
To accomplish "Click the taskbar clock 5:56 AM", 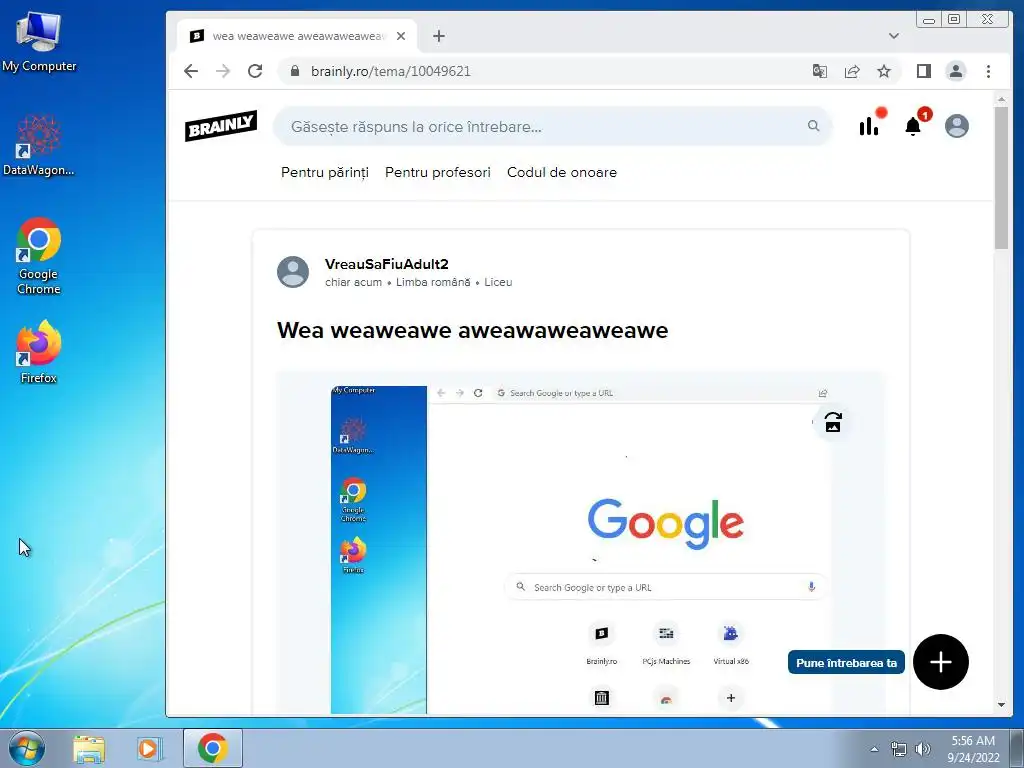I will [x=973, y=741].
